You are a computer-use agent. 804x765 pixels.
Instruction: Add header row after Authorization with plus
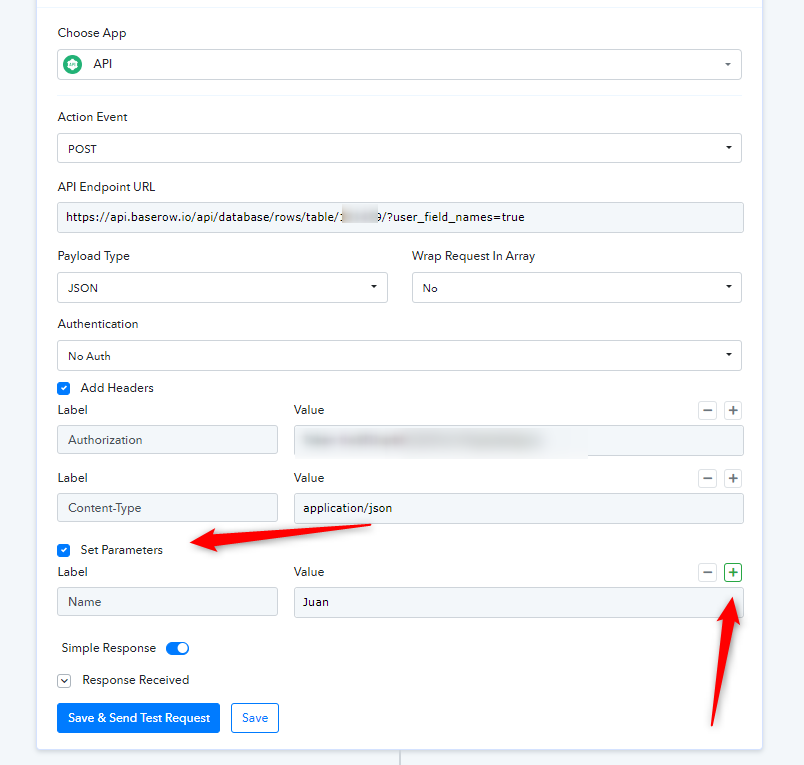coord(733,410)
